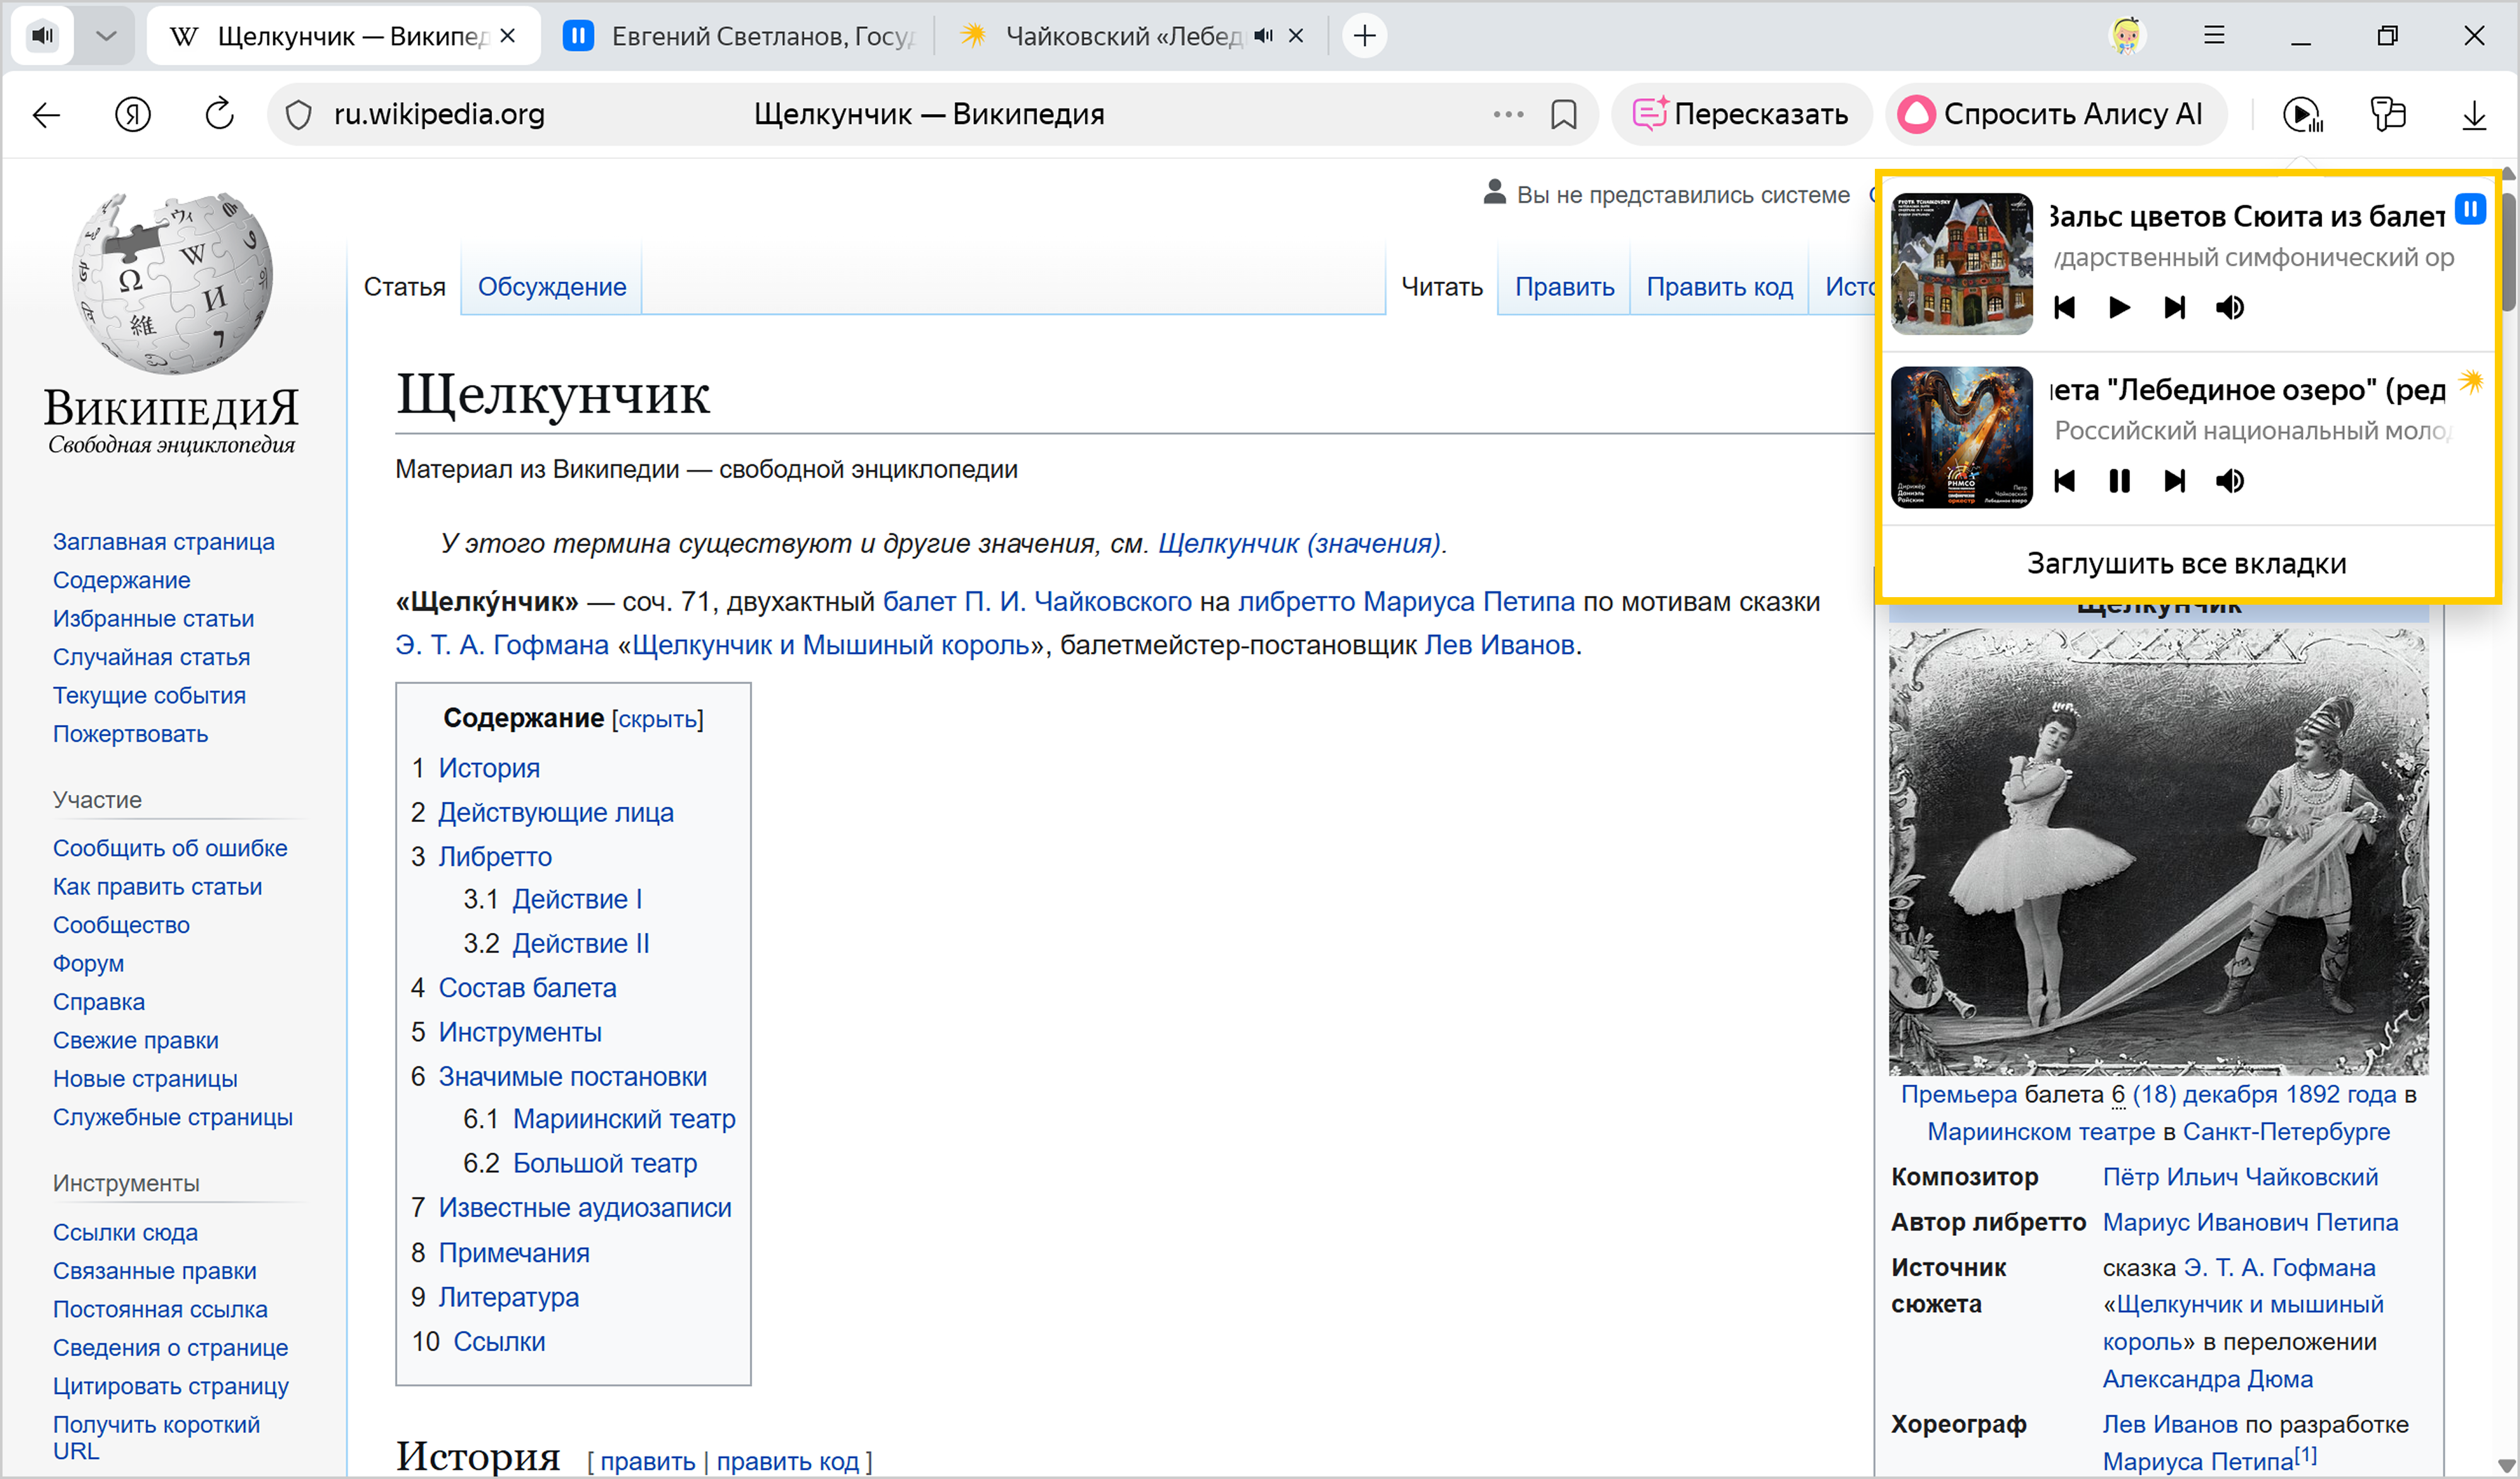Screen dimensions: 2520x1479
Task: Click the Yandex home icon
Action: click(x=133, y=115)
